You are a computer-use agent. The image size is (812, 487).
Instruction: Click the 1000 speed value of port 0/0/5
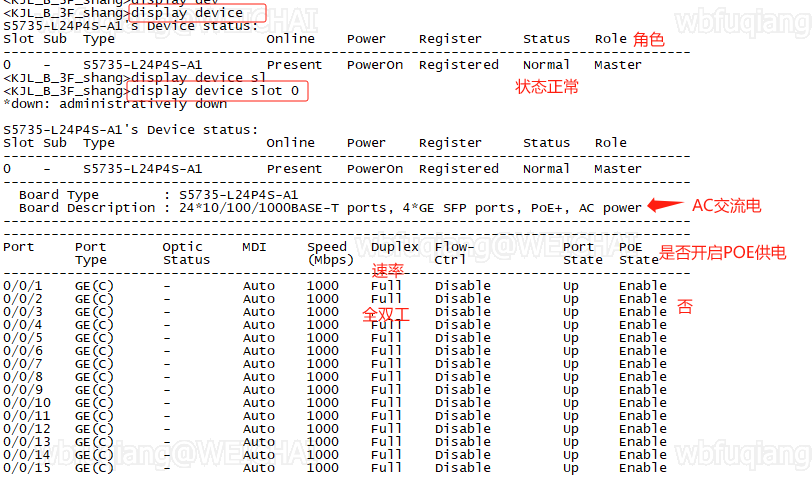tap(323, 338)
